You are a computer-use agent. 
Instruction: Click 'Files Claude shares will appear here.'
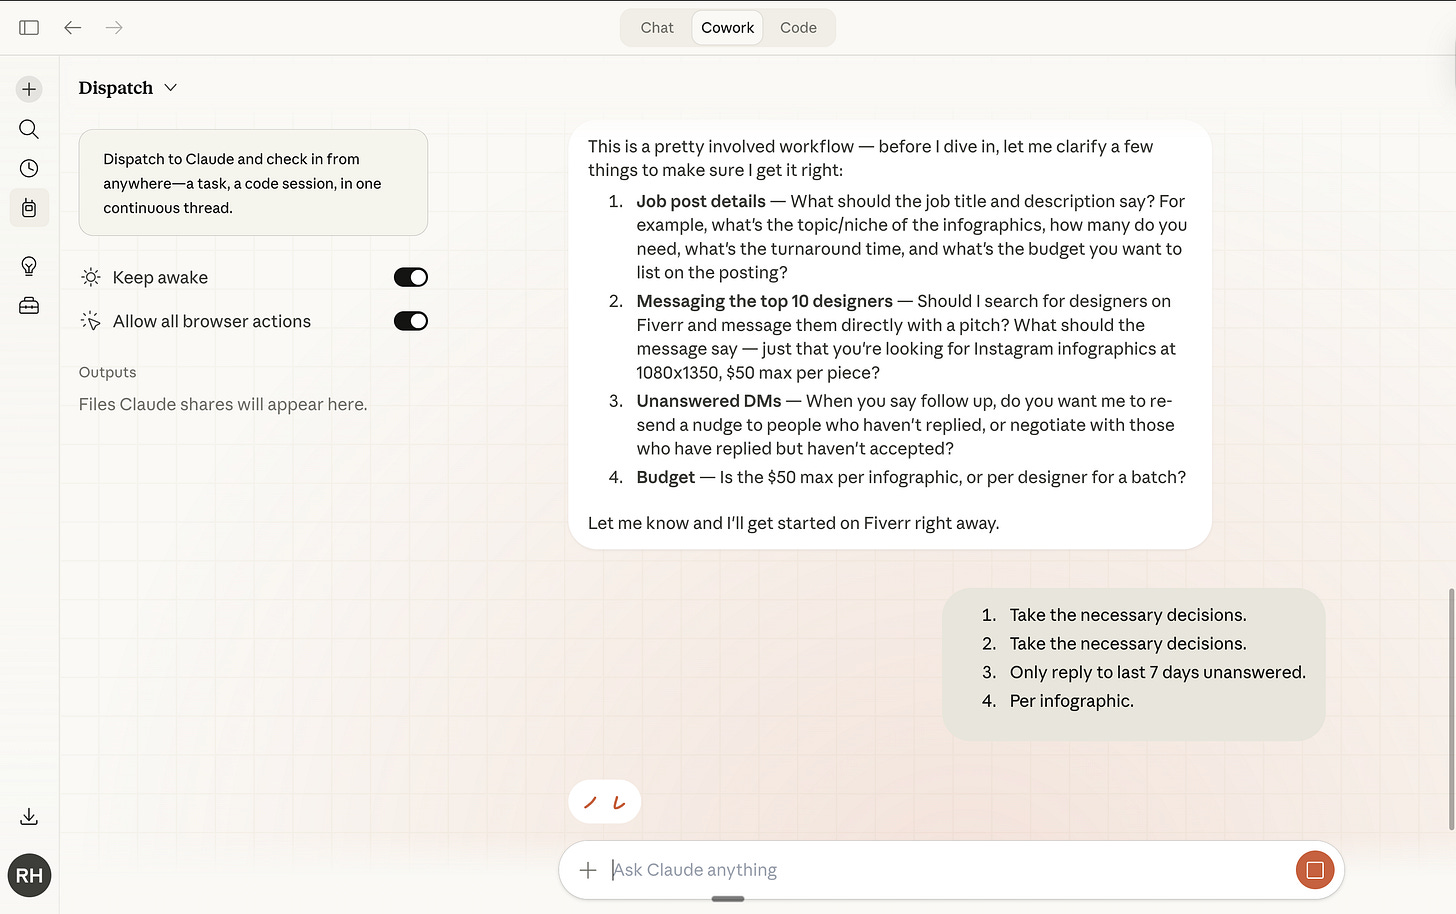tap(223, 404)
